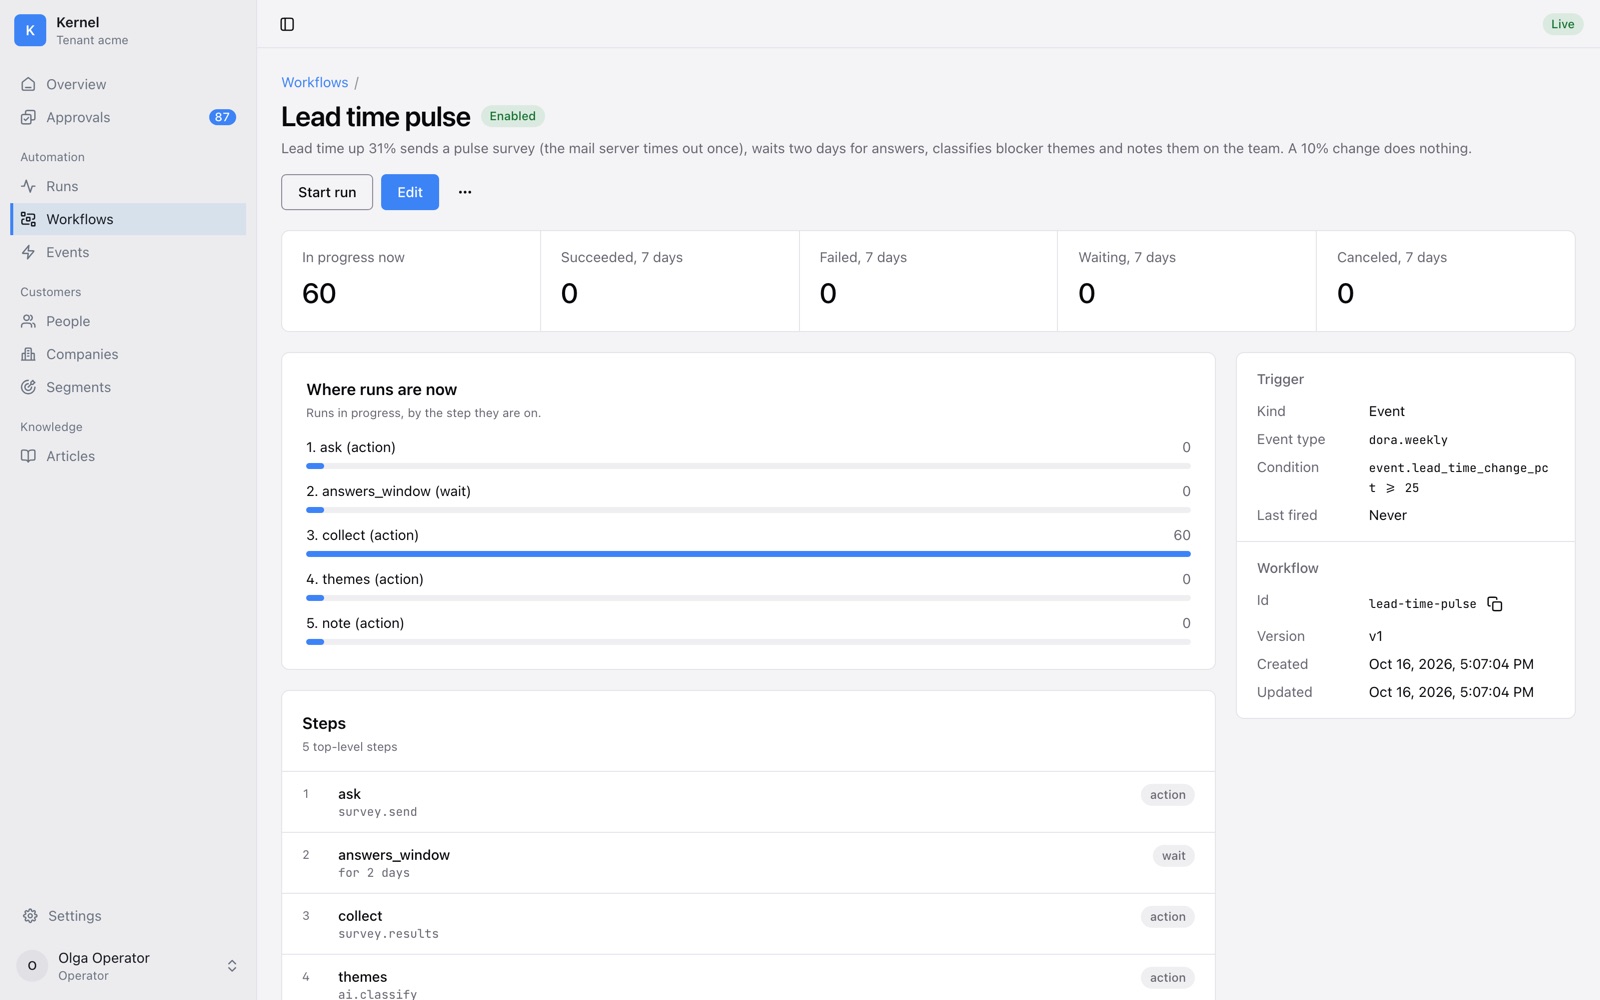Viewport: 1600px width, 1000px height.
Task: Select the collect survey.results step row
Action: click(x=748, y=924)
